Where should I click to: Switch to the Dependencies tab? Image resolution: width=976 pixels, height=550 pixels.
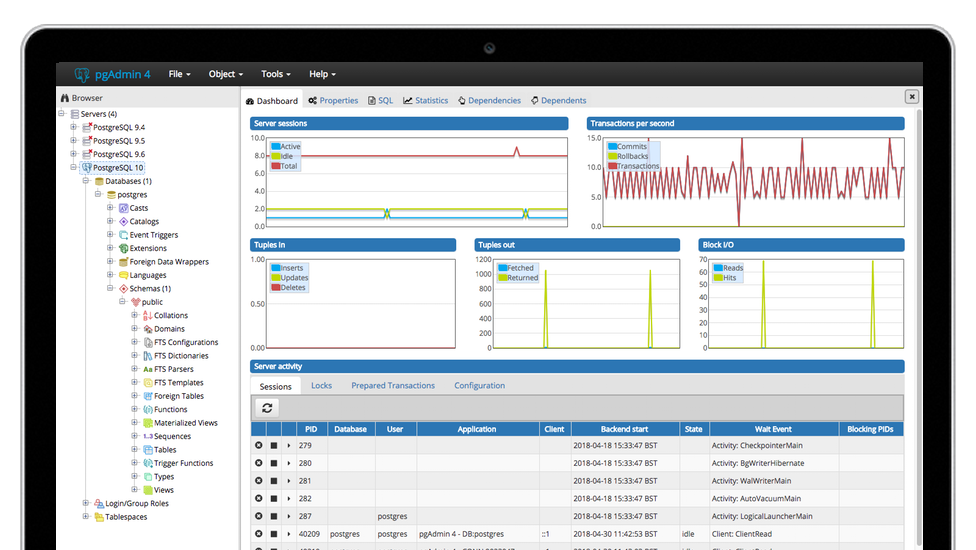[489, 100]
